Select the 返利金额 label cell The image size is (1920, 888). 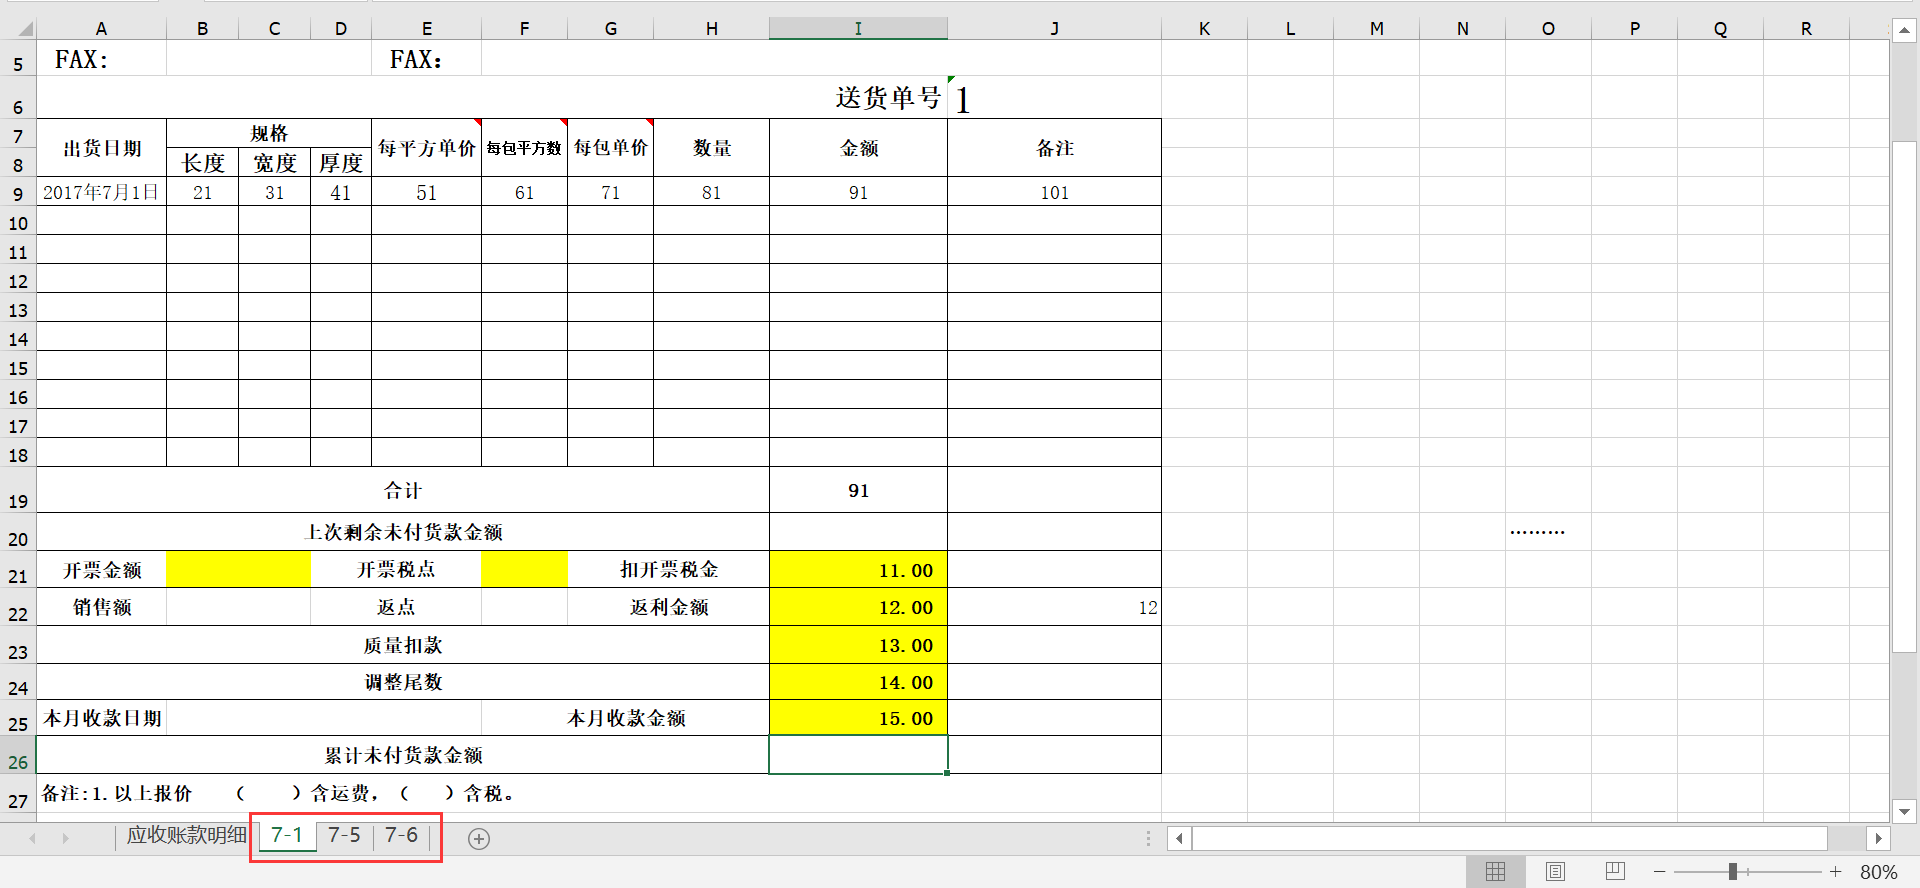(668, 607)
